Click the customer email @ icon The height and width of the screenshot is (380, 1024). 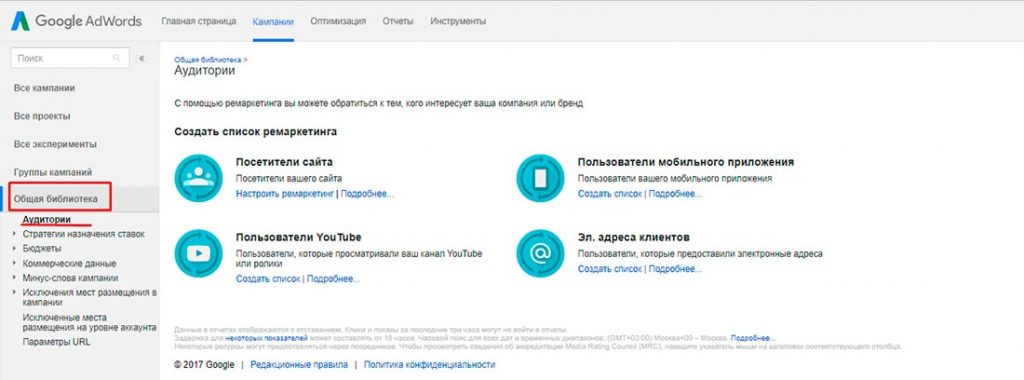[x=540, y=253]
